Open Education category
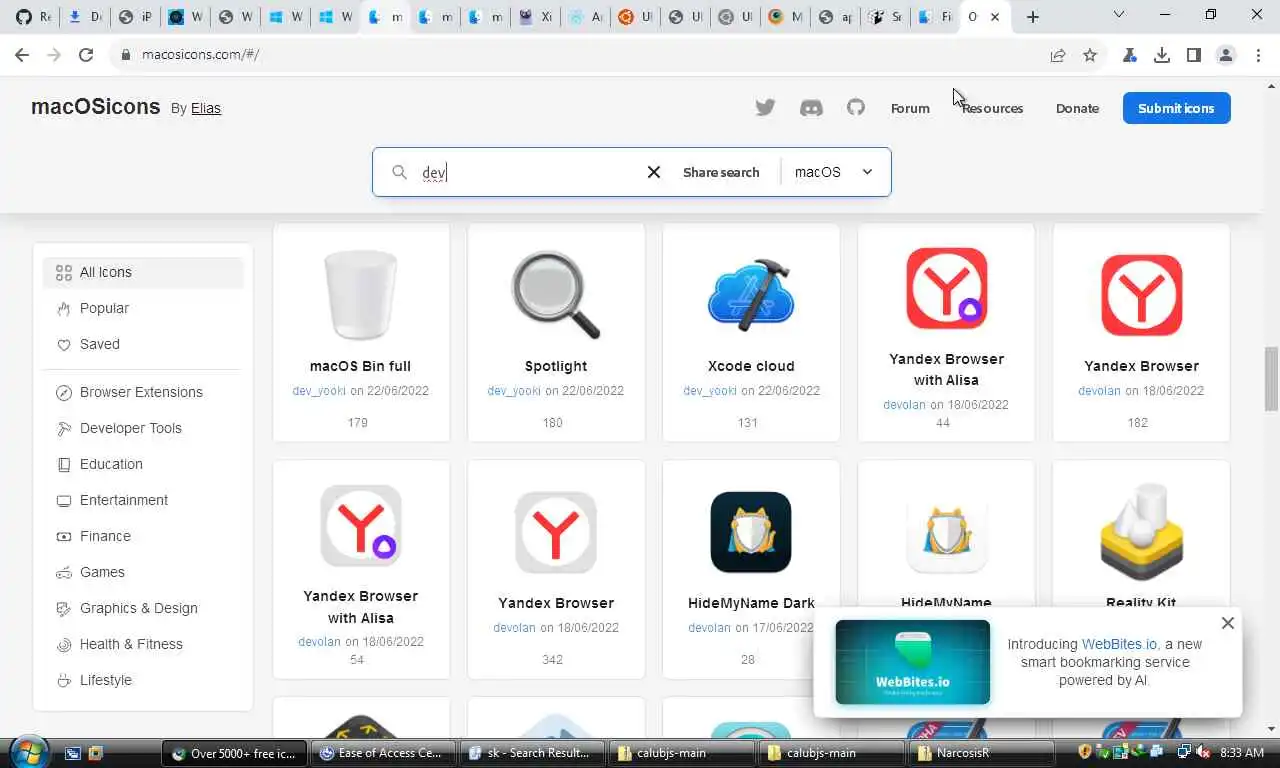This screenshot has height=768, width=1280. click(143, 464)
